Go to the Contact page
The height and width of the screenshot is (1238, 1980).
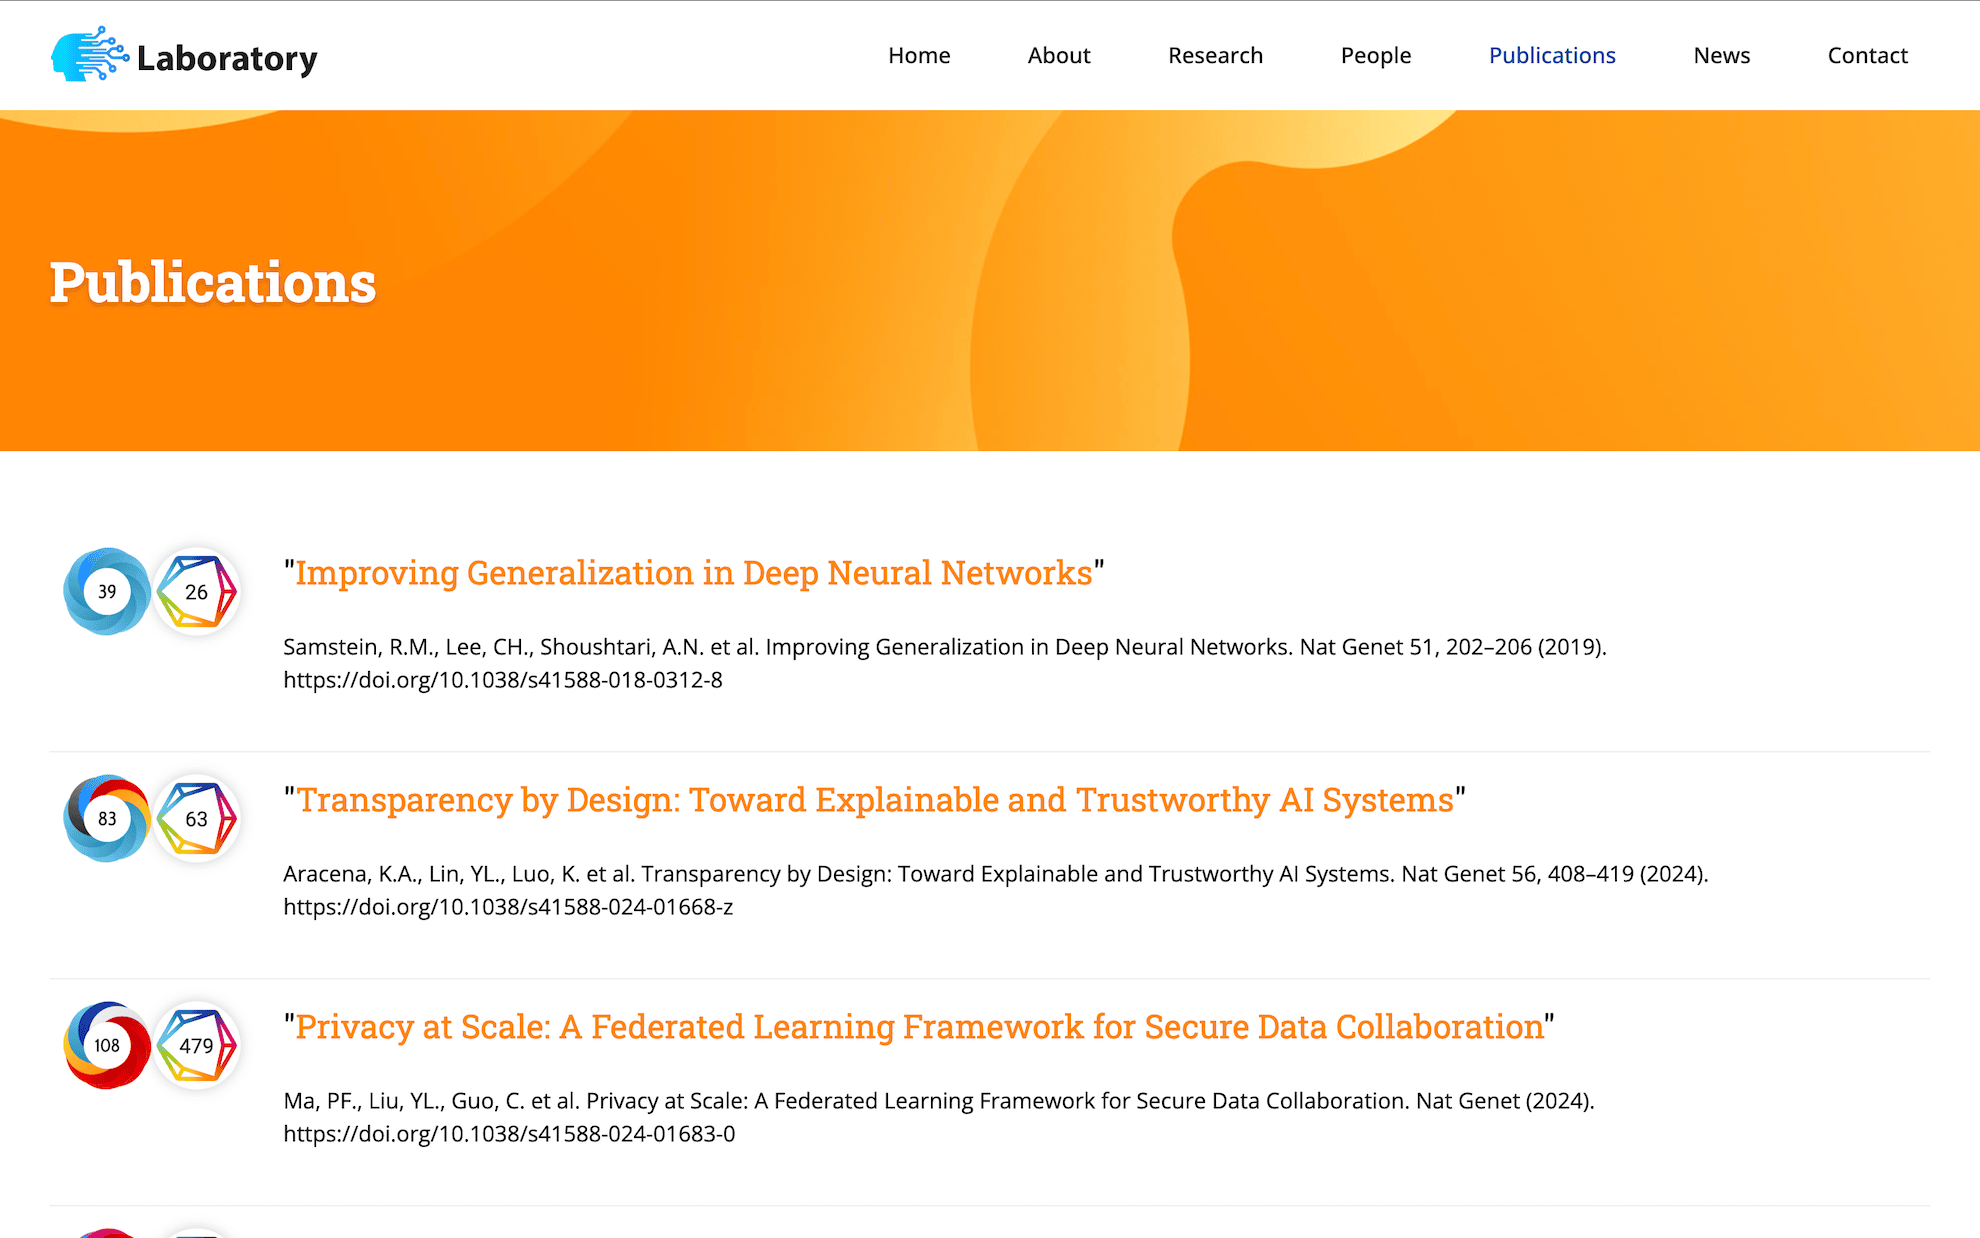coord(1867,56)
